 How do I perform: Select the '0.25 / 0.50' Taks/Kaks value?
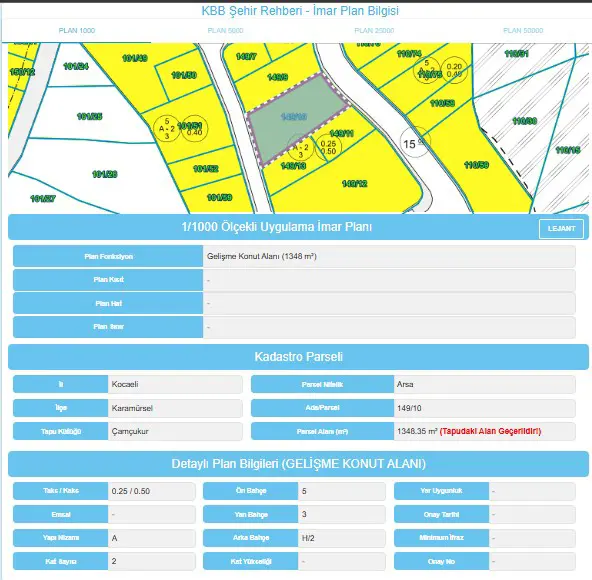[131, 491]
